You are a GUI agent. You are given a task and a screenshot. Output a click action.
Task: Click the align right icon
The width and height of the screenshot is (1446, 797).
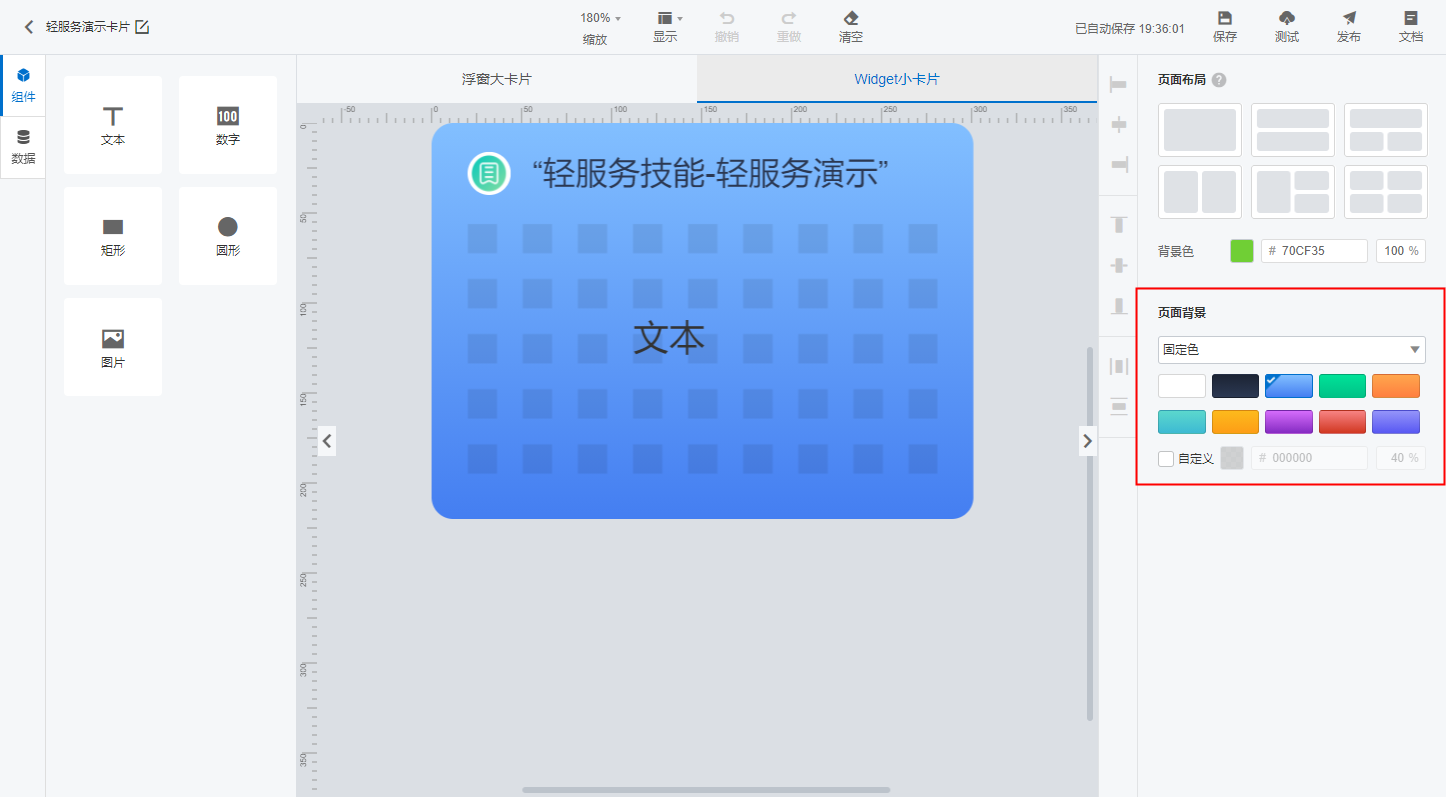point(1118,164)
